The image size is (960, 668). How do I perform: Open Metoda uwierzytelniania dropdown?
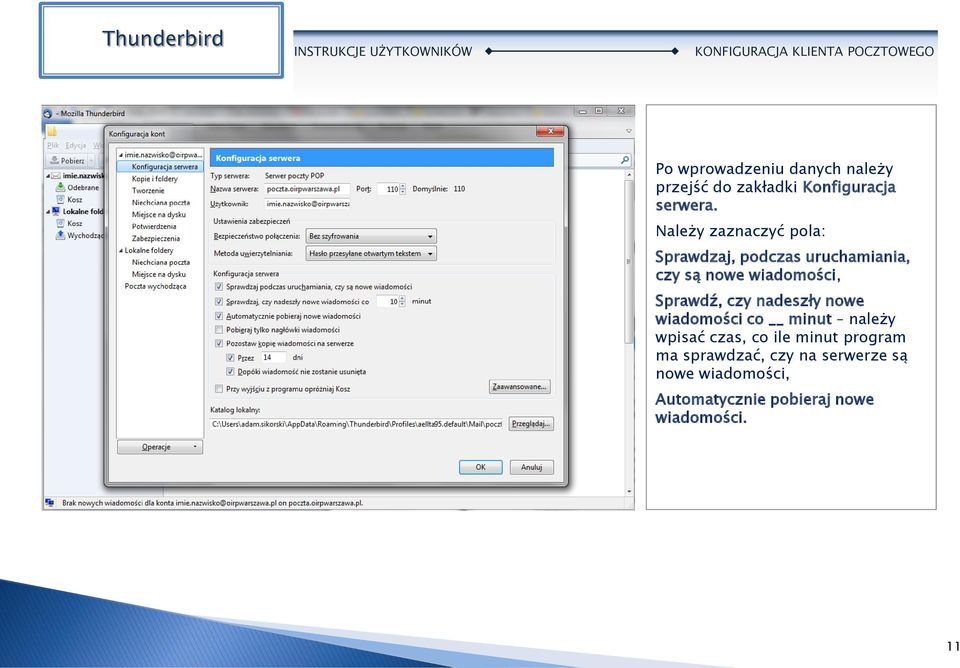pyautogui.click(x=371, y=253)
